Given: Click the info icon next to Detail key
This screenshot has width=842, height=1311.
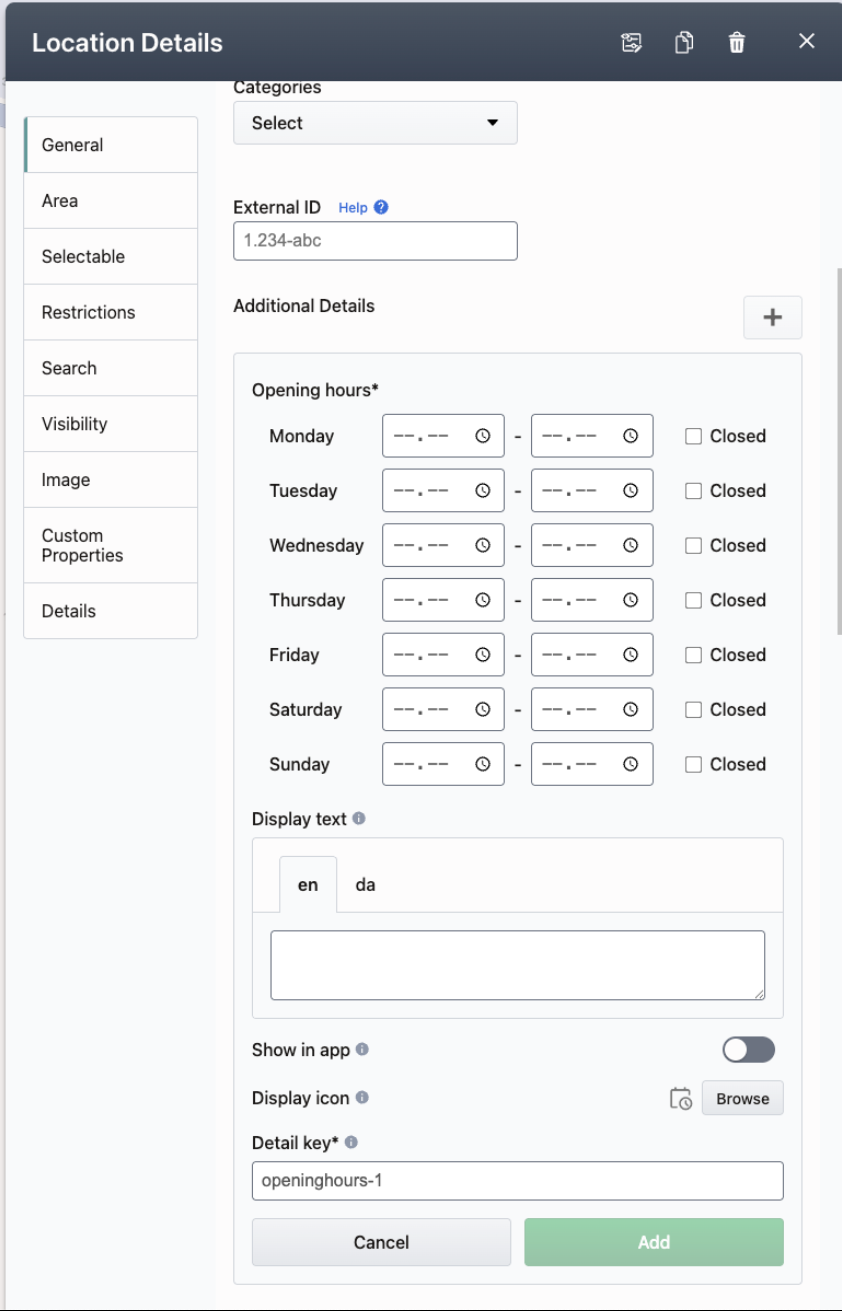Looking at the screenshot, I should point(351,1142).
